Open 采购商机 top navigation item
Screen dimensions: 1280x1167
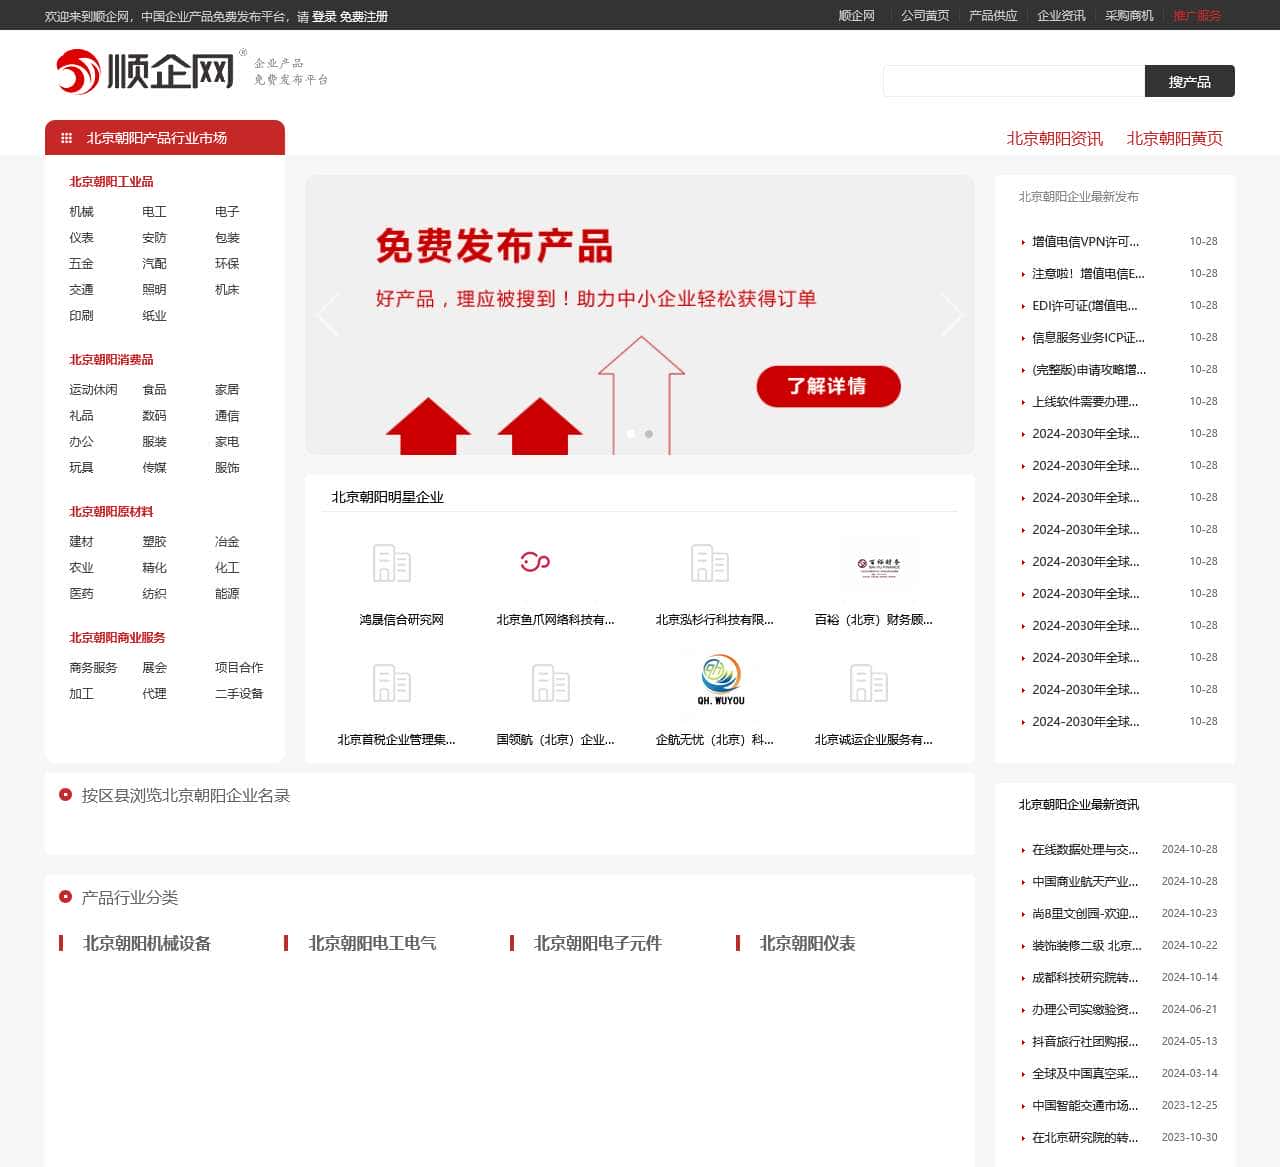(1129, 16)
